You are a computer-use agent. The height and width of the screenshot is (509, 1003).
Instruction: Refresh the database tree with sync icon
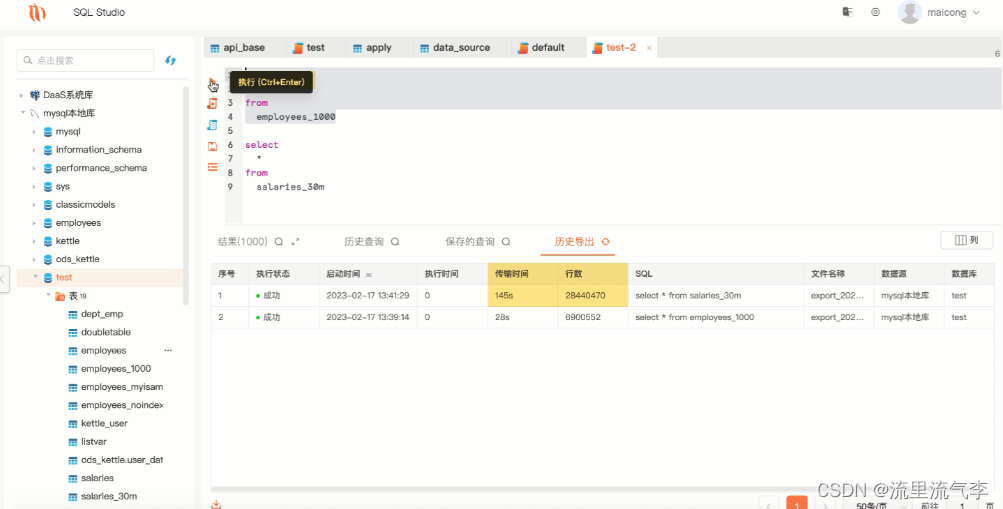click(170, 60)
